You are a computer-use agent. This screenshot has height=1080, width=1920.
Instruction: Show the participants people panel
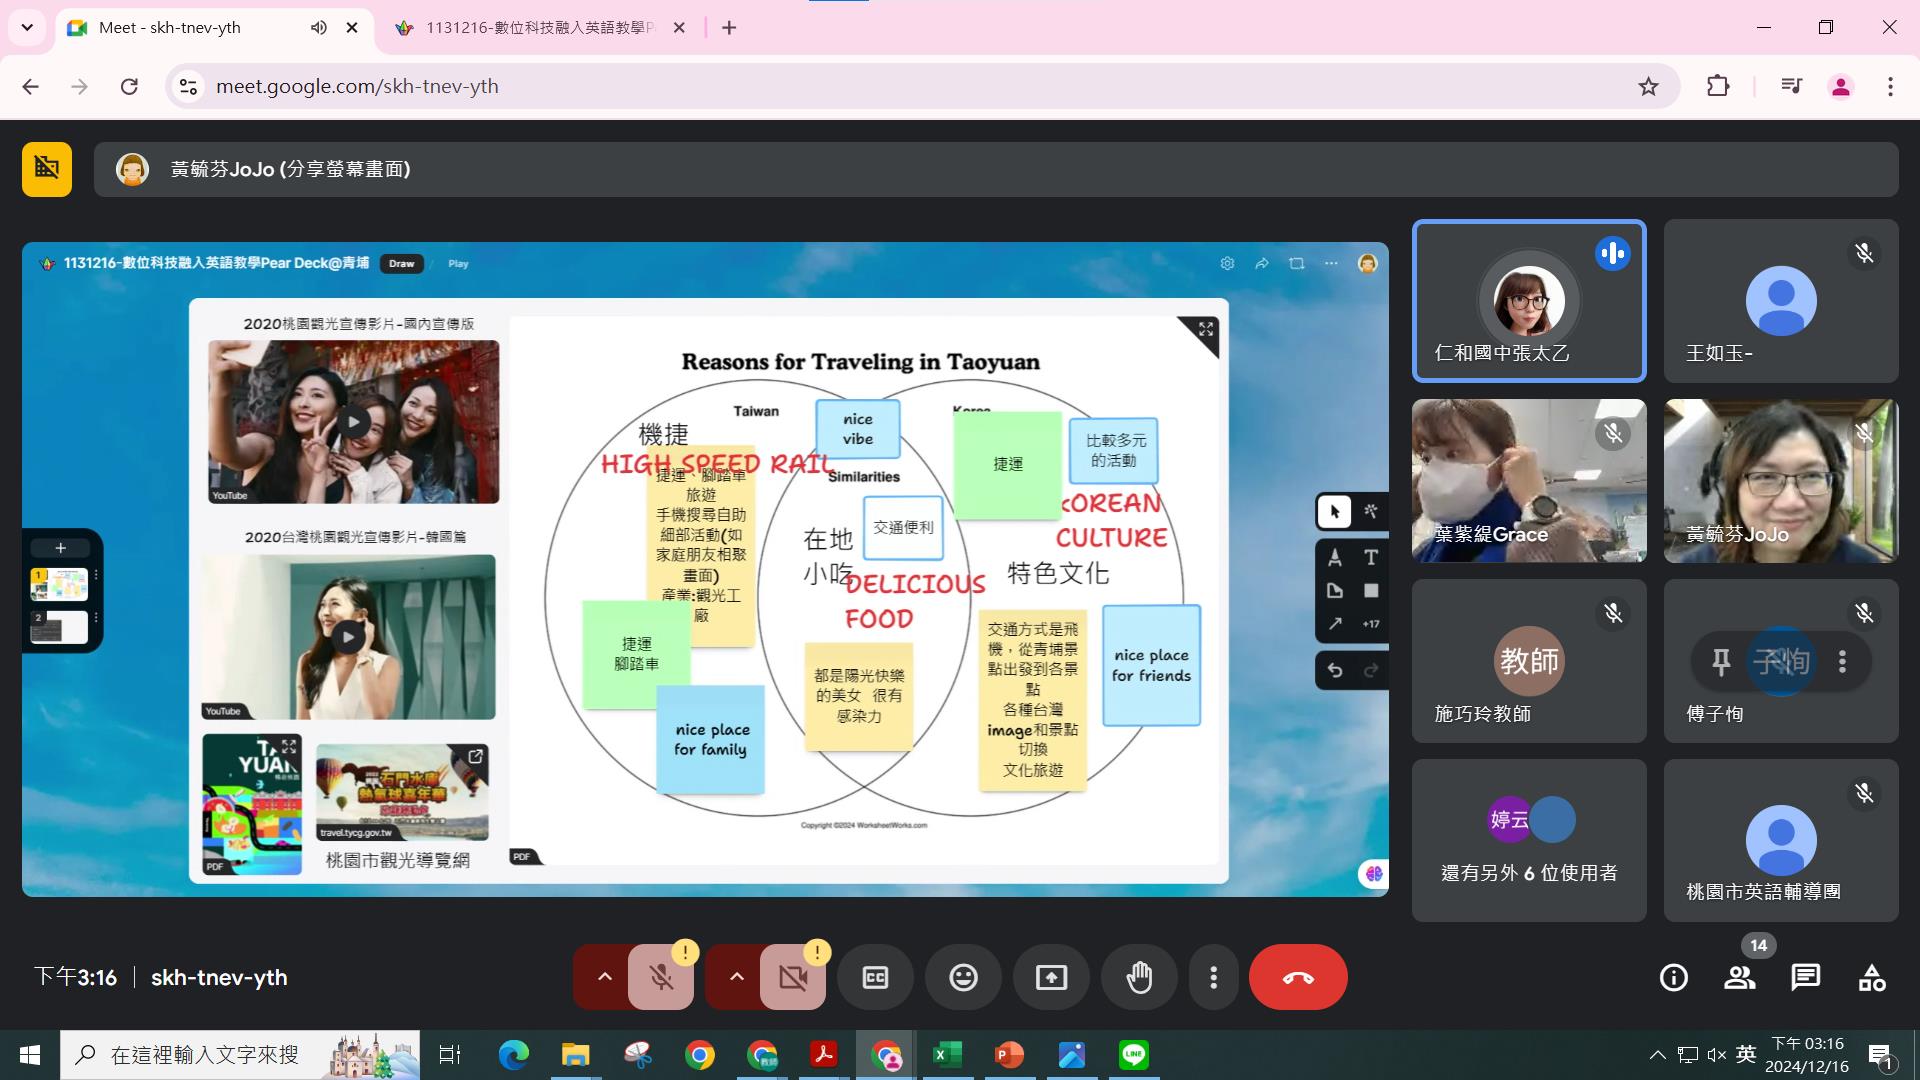pos(1739,977)
